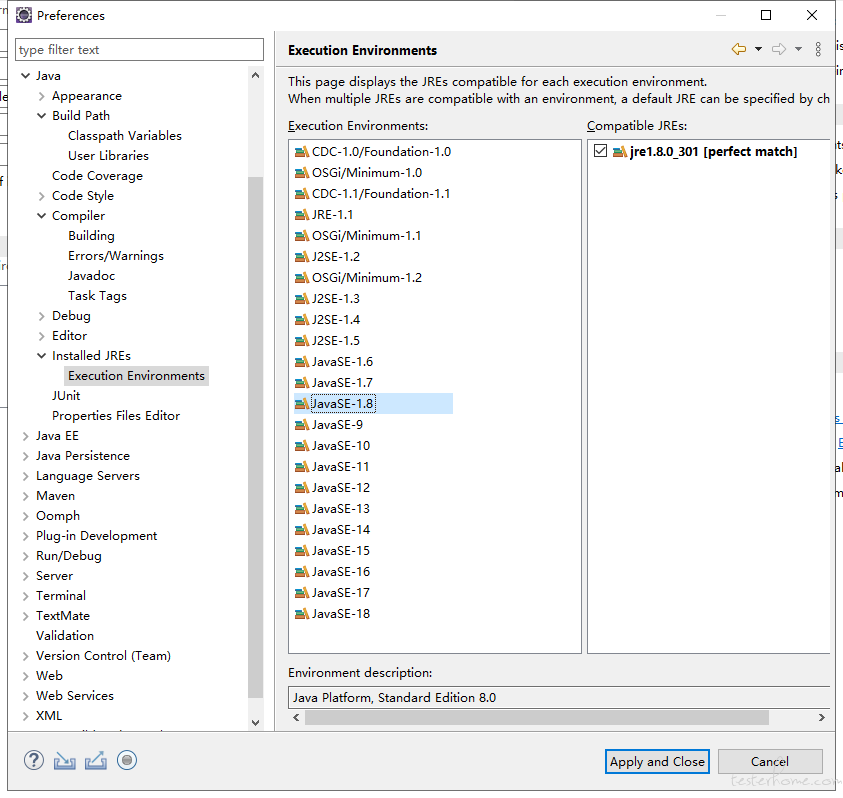The height and width of the screenshot is (798, 843).
Task: Click the Help question mark icon
Action: pos(34,760)
